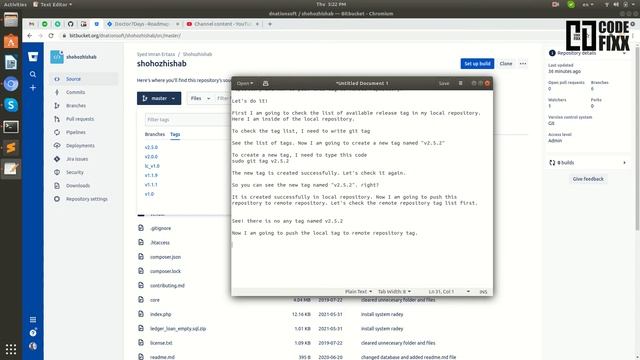
Task: Click Give feedback button
Action: click(x=588, y=179)
